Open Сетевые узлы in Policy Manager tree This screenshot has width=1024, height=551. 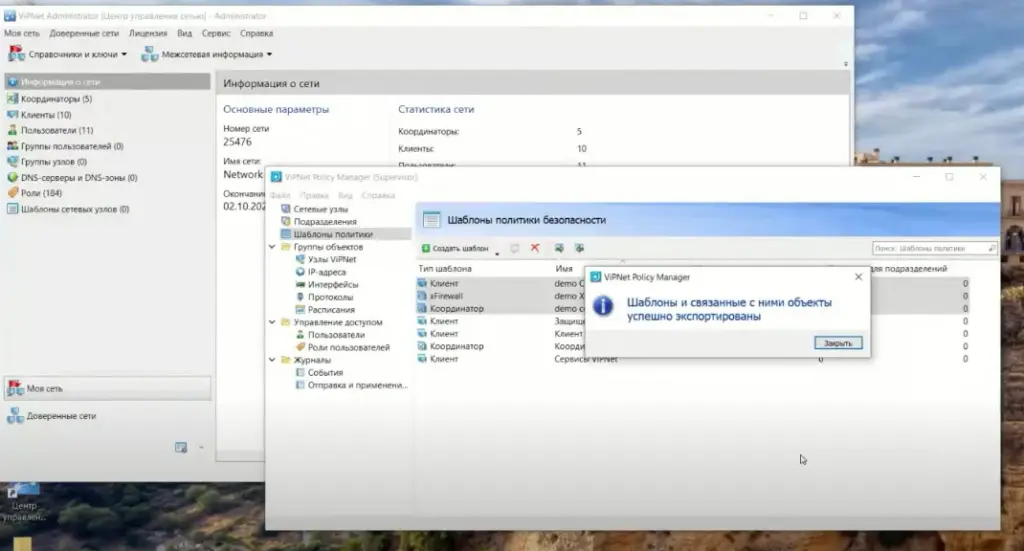coord(320,209)
